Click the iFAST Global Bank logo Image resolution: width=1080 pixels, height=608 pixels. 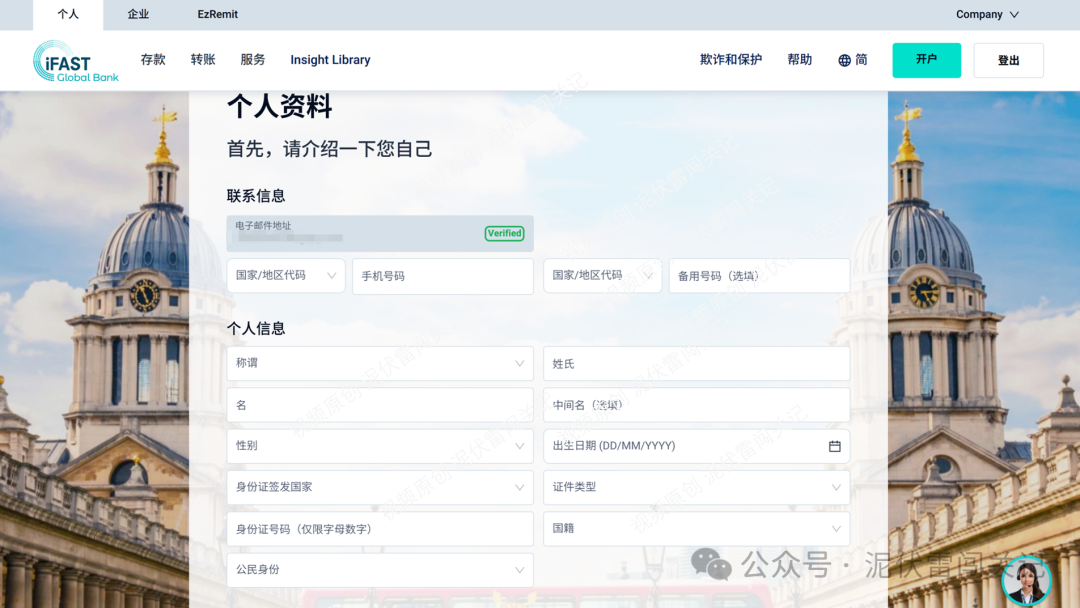pos(76,60)
